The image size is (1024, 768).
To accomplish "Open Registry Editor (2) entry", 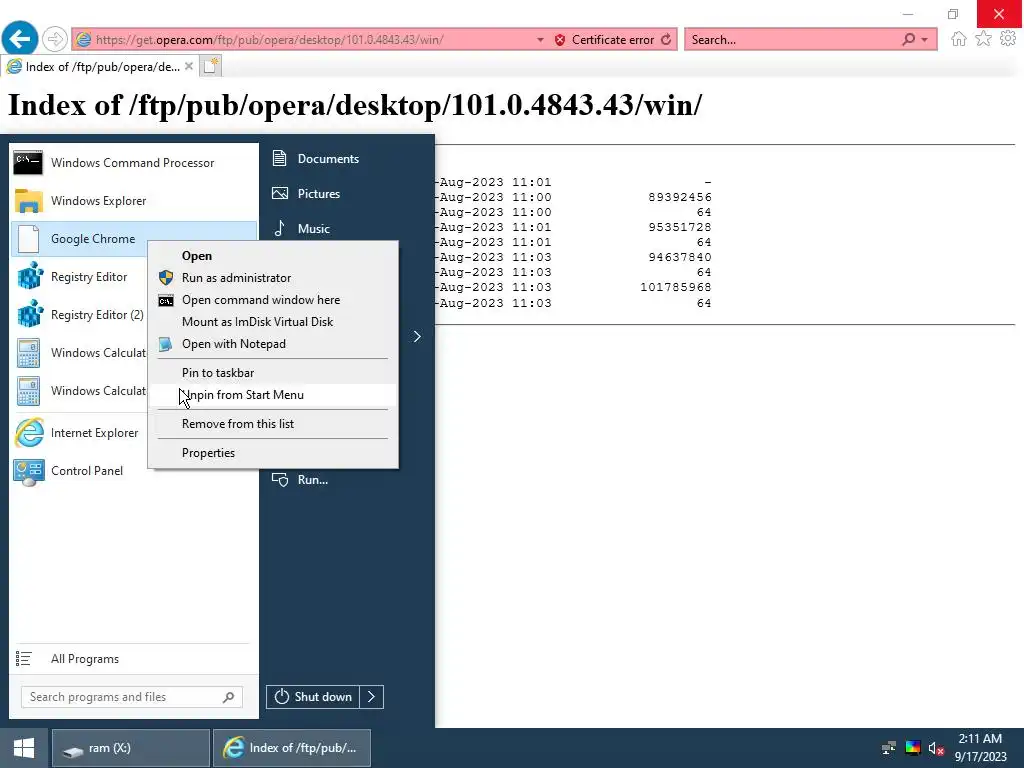I will coord(79,315).
